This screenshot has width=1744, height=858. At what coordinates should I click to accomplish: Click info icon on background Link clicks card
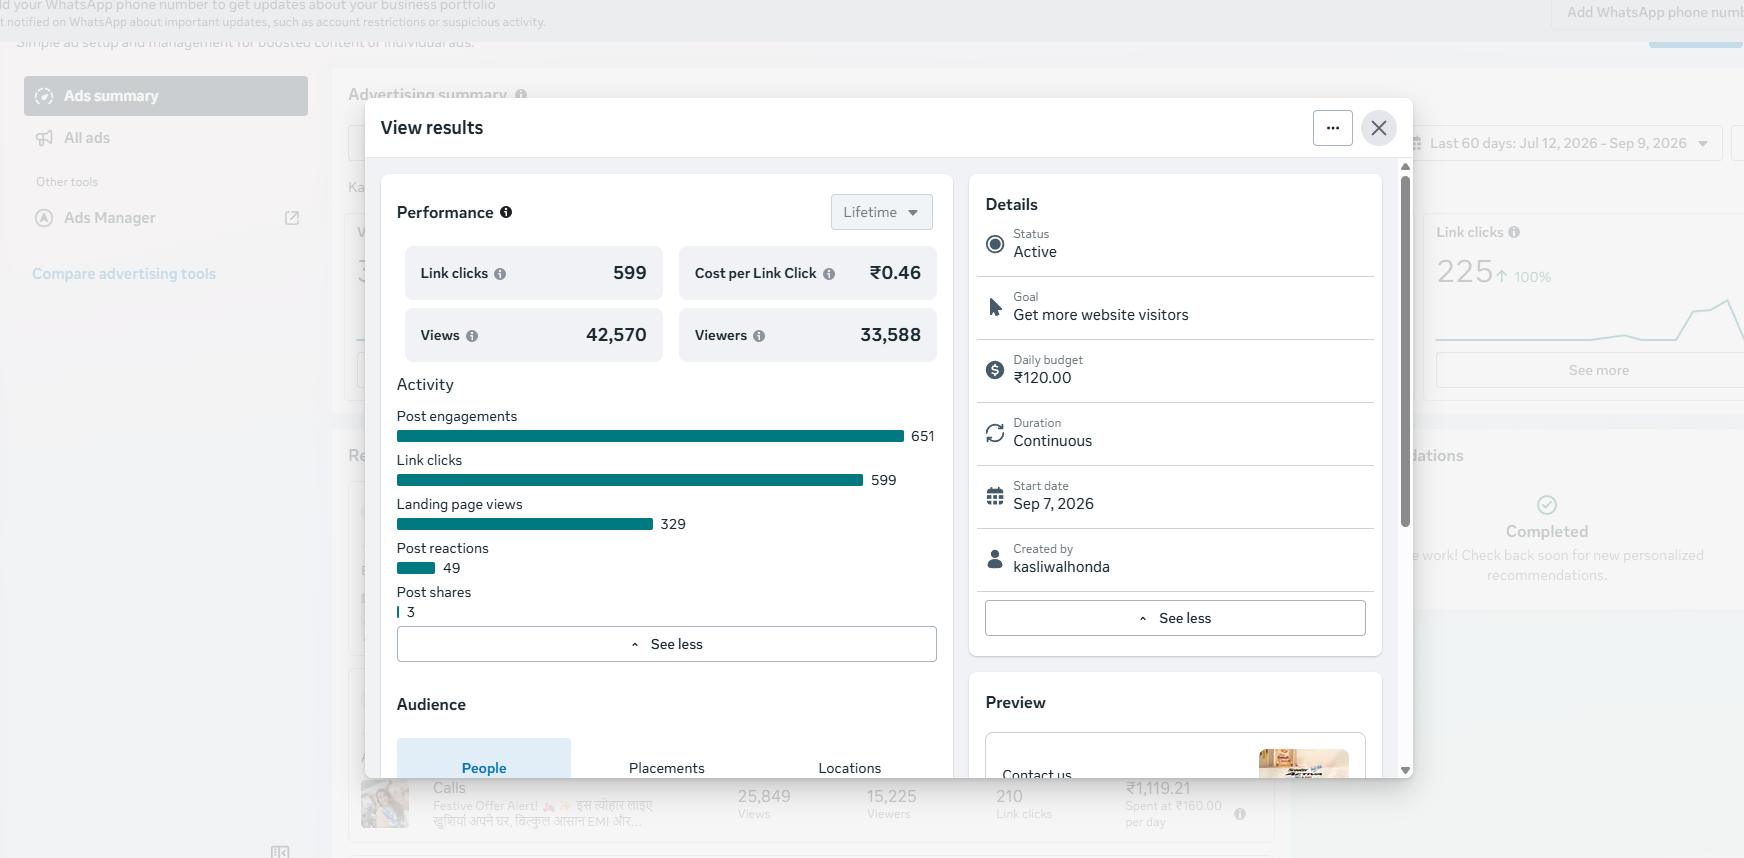tap(1514, 232)
